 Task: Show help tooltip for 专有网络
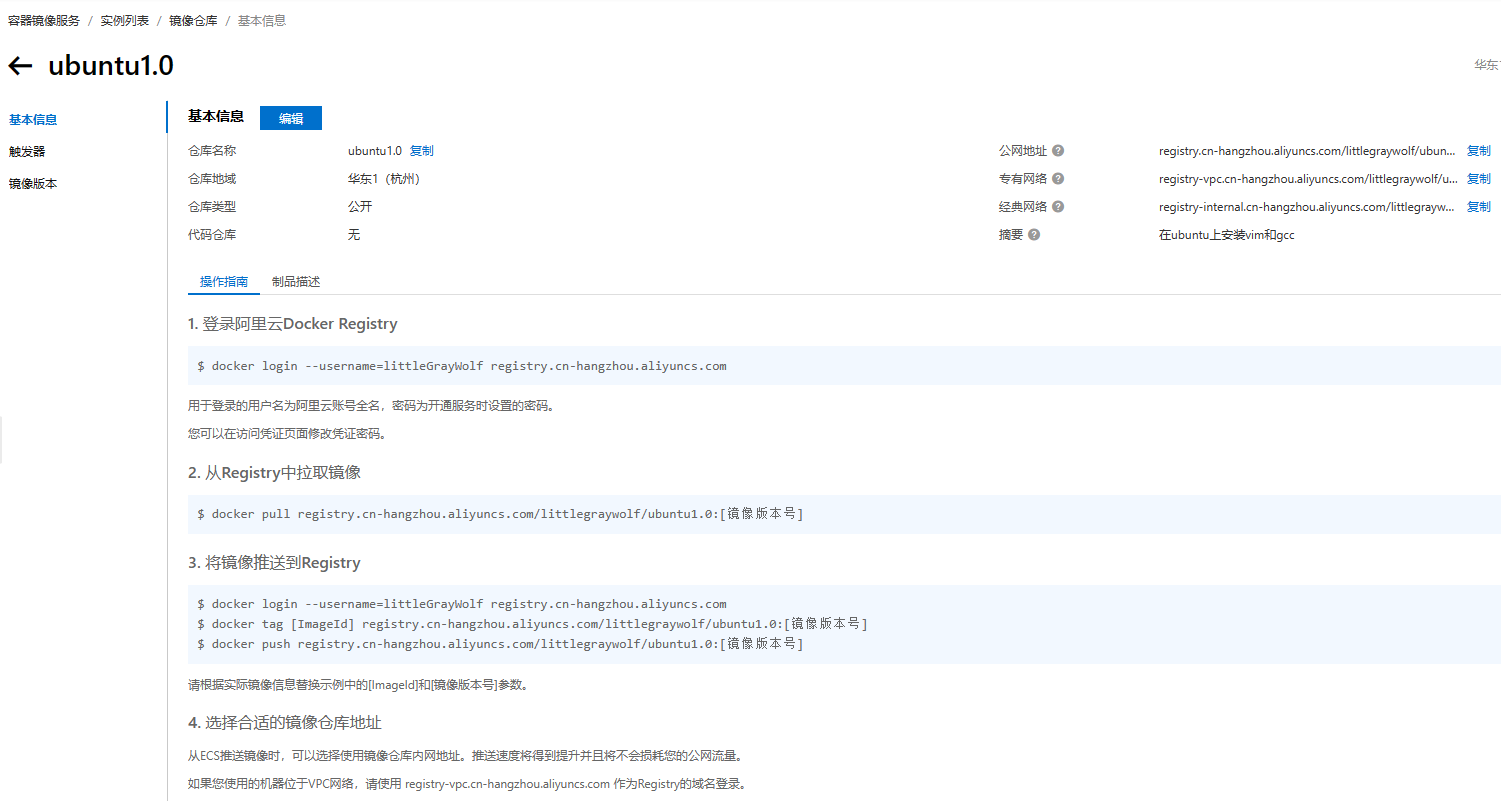pyautogui.click(x=1058, y=179)
